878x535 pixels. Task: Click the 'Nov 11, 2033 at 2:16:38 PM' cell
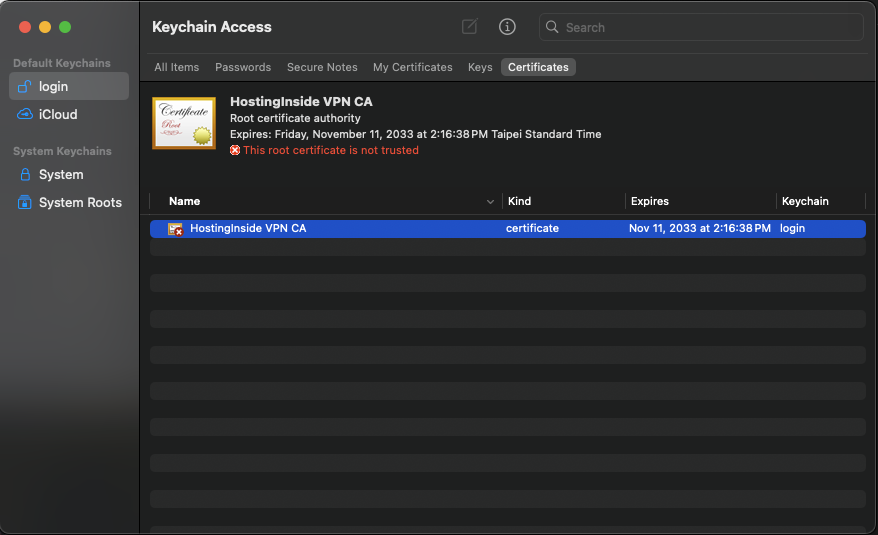699,228
